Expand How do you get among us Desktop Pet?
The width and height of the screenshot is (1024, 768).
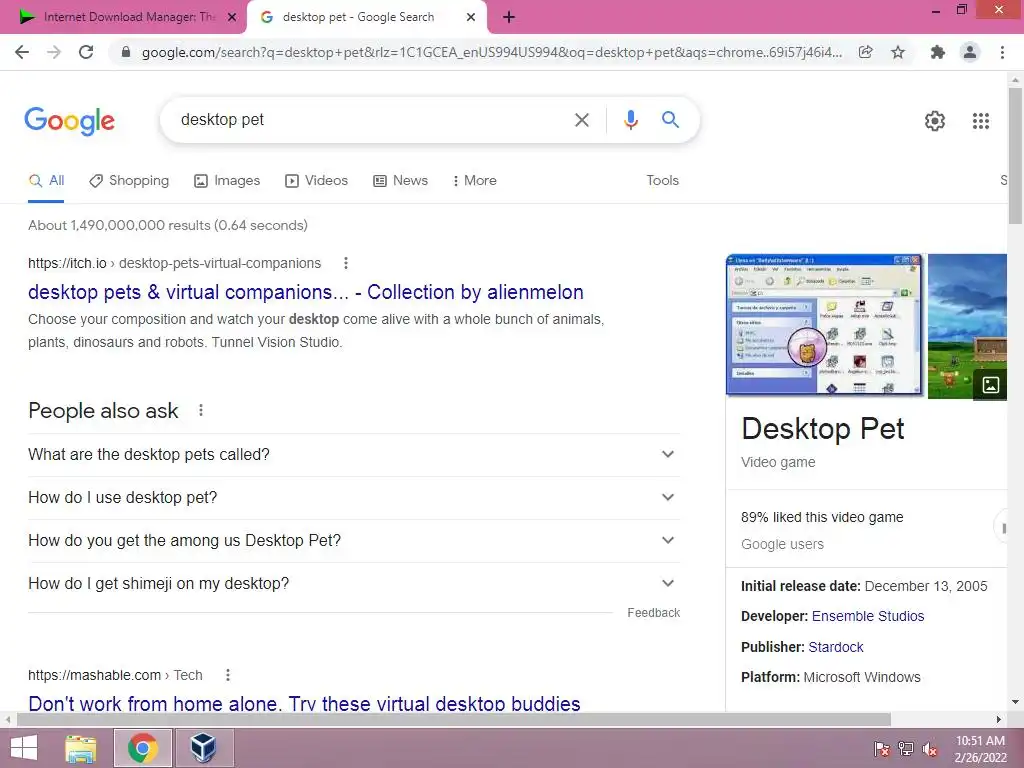[x=353, y=541]
